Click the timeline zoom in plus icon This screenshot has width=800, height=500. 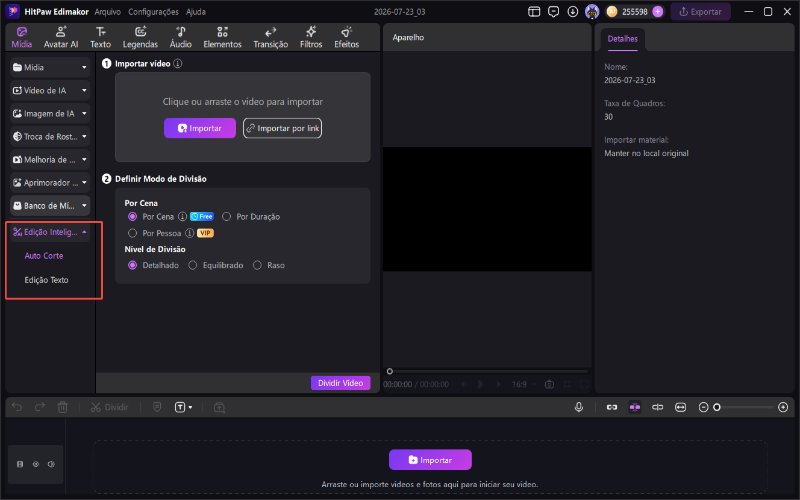point(783,407)
